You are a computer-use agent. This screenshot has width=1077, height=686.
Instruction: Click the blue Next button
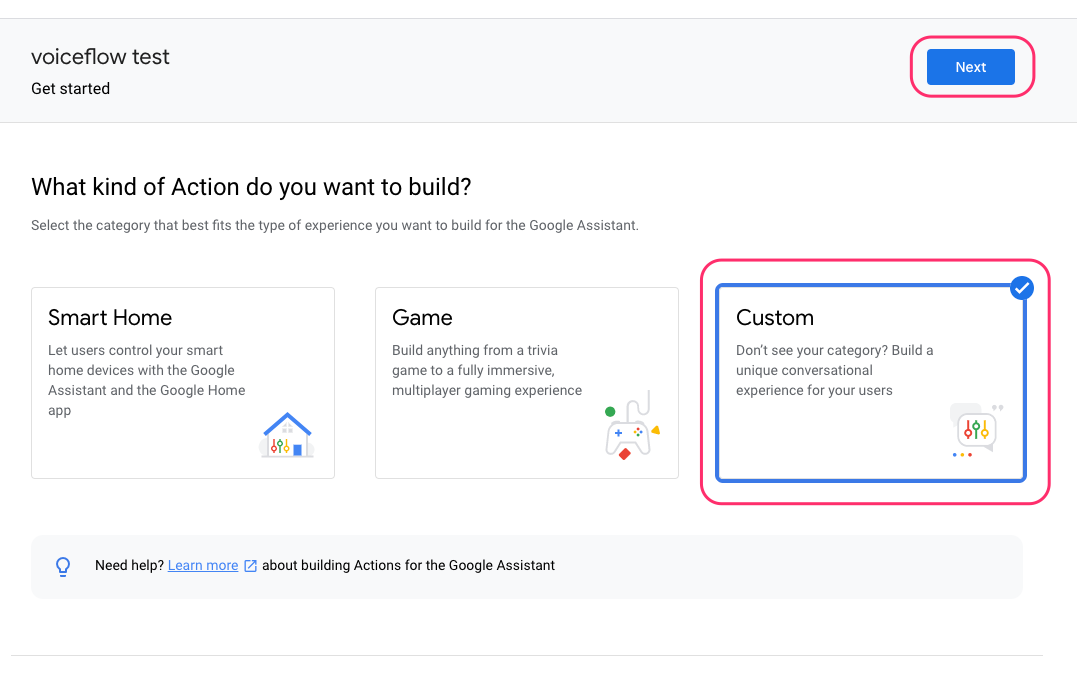click(x=970, y=67)
